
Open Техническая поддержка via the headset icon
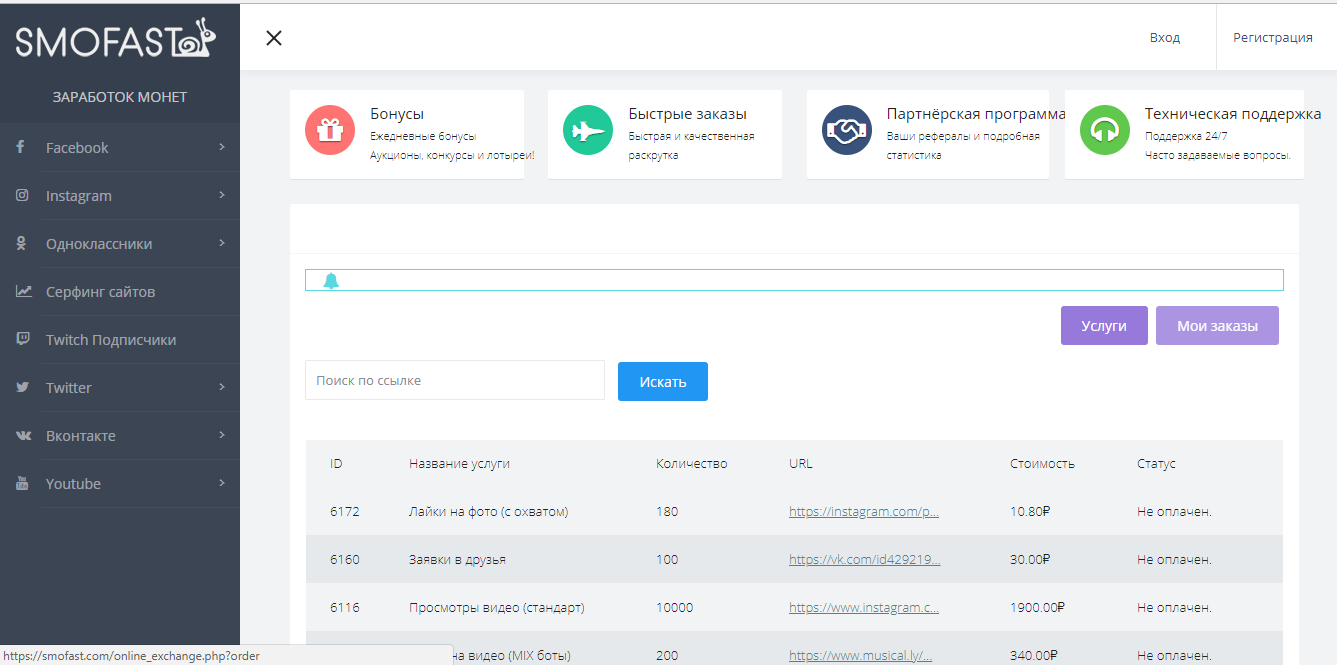coord(1104,130)
